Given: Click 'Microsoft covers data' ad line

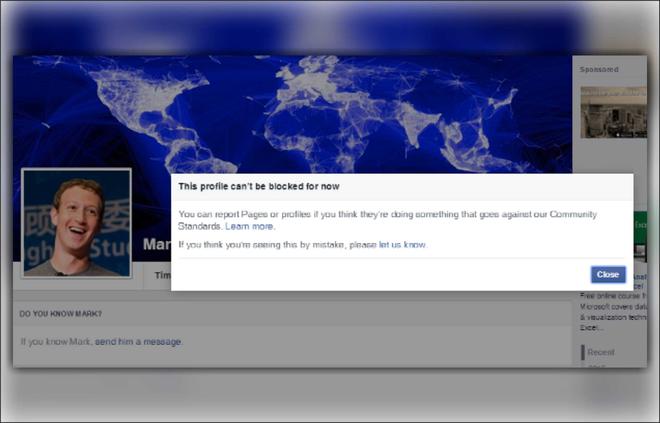Looking at the screenshot, I should pos(613,306).
